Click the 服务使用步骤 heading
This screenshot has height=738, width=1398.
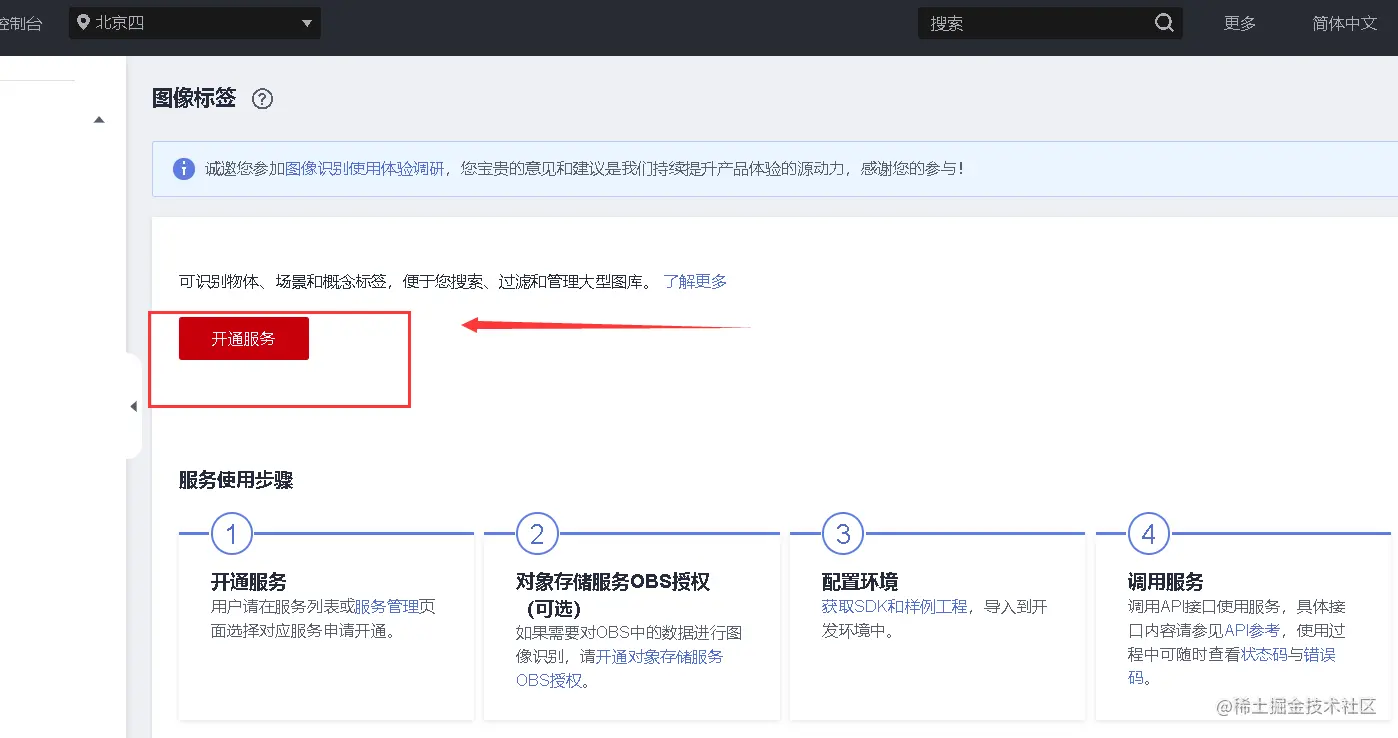pos(236,480)
